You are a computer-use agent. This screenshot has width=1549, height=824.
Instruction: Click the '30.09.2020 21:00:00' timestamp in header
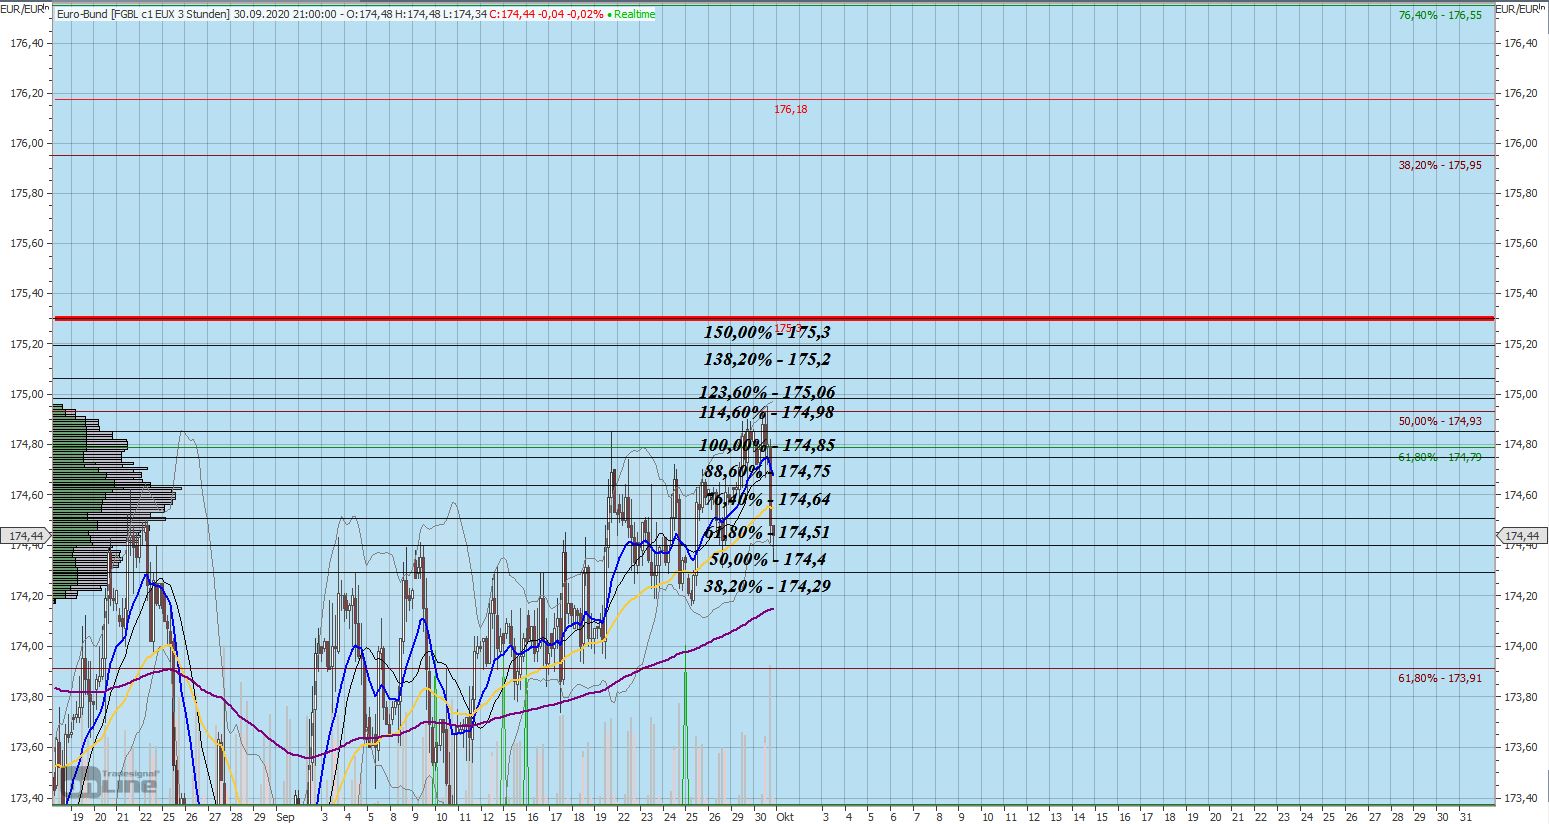click(284, 14)
